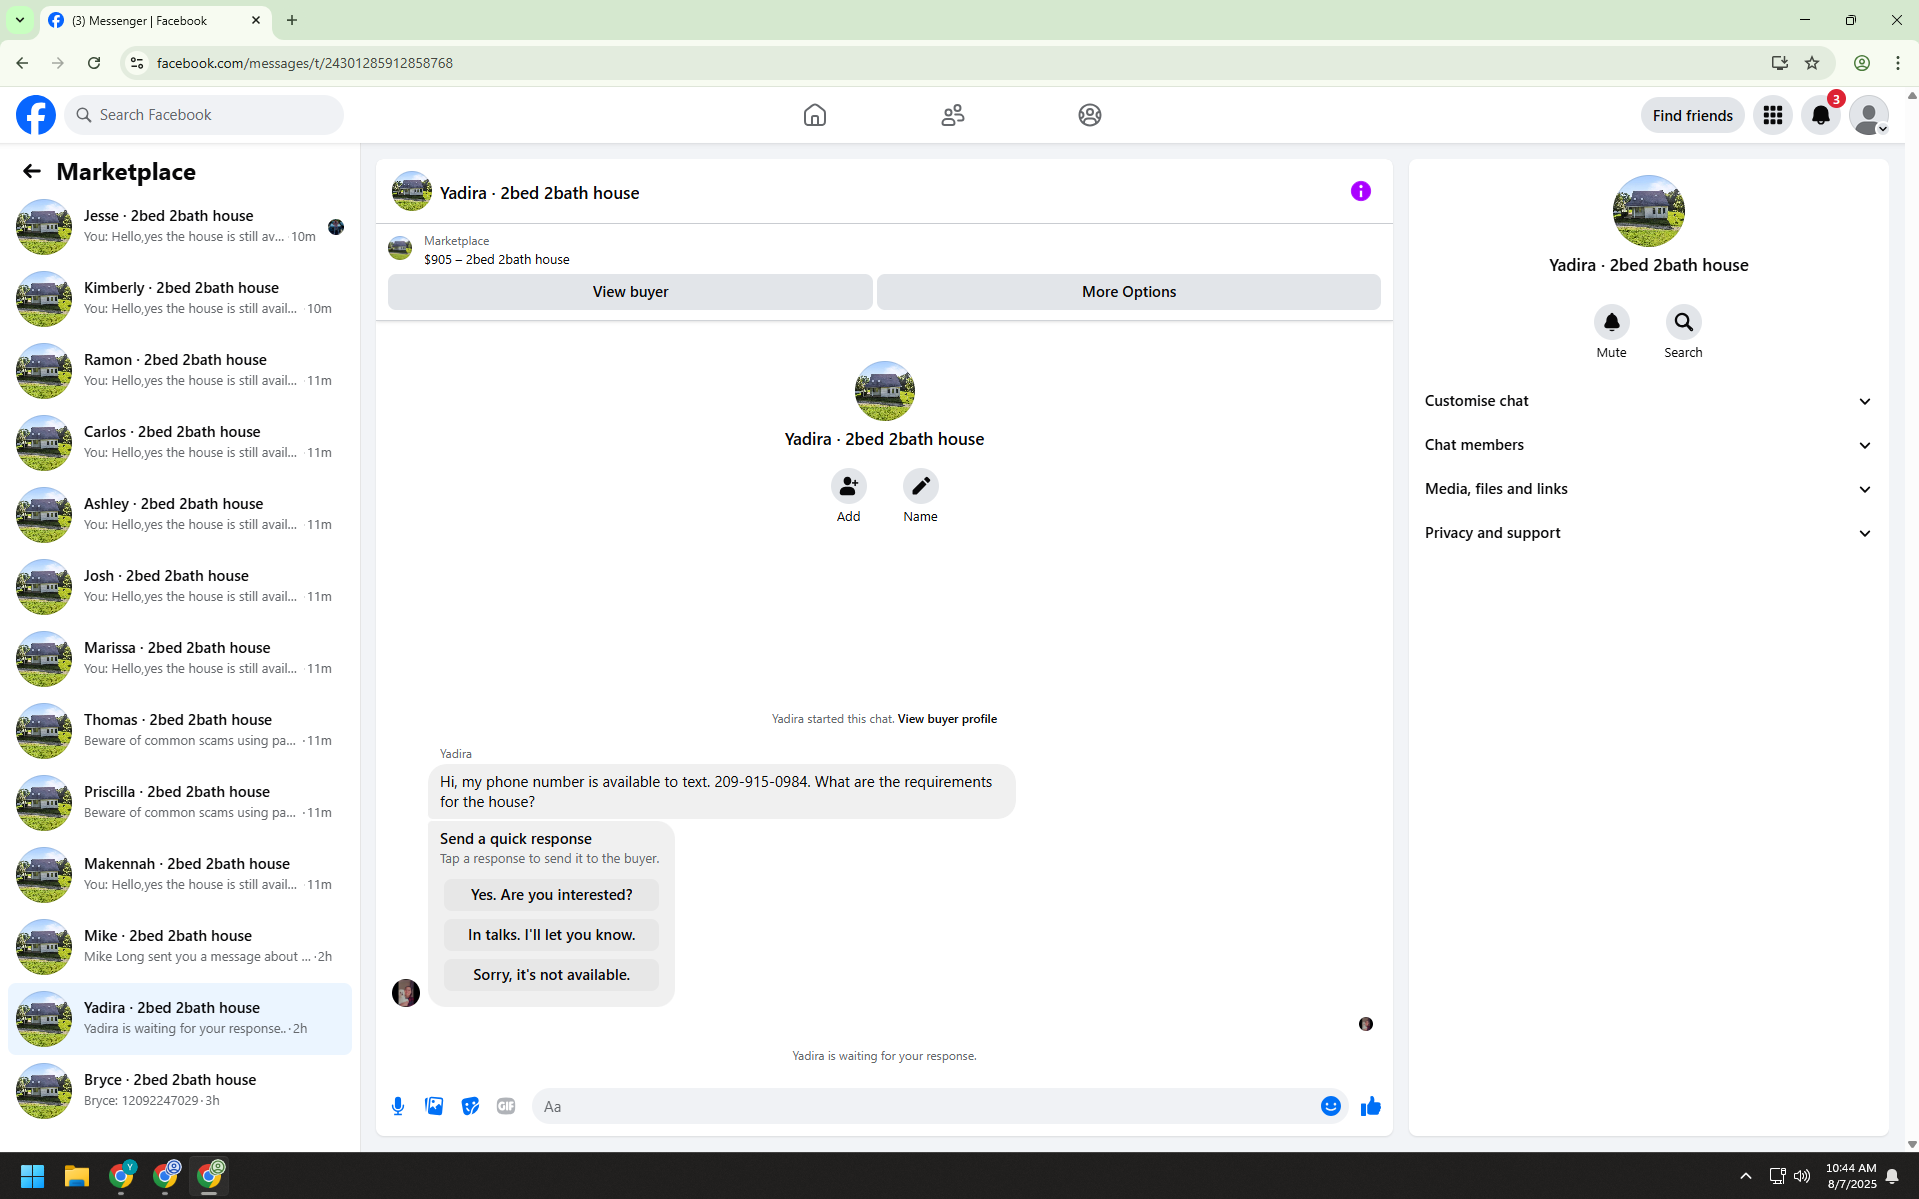This screenshot has width=1919, height=1199.
Task: Open the Chrome profile icon in toolbar
Action: (x=1862, y=63)
